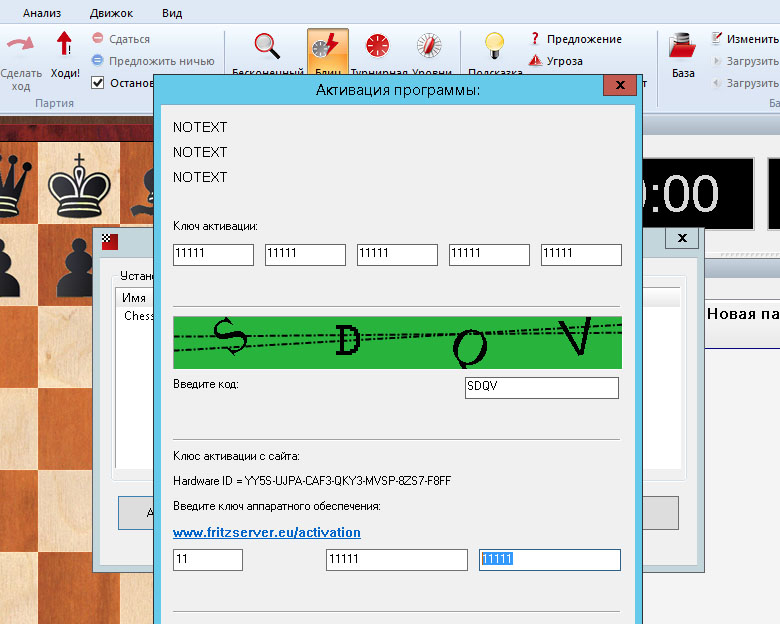Click the captcha code field 'SDQV'

click(x=542, y=388)
